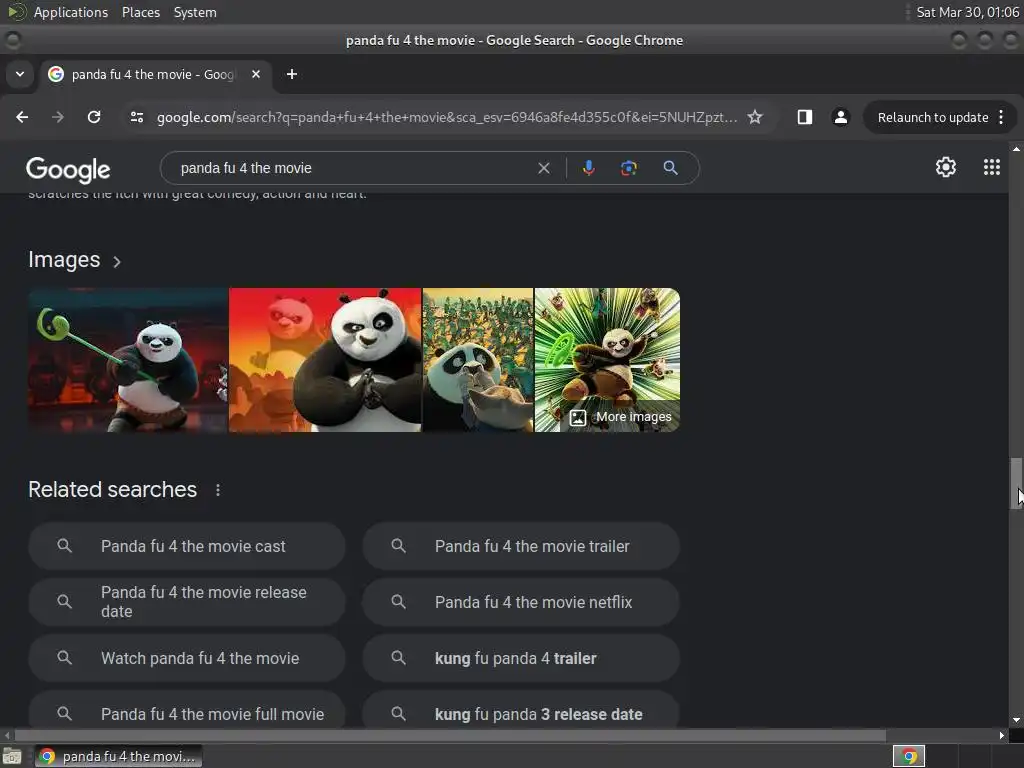The width and height of the screenshot is (1024, 768).
Task: Clear the search box with X
Action: [x=543, y=168]
